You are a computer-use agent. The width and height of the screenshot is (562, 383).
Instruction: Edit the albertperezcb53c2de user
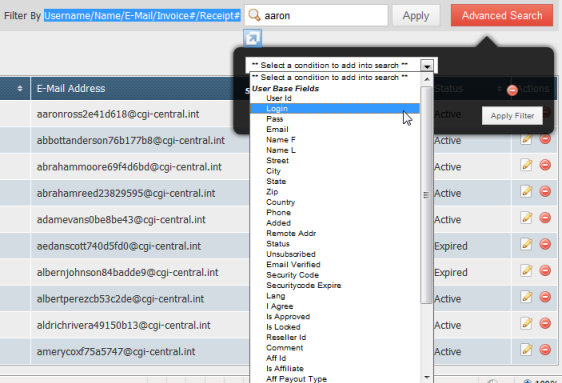click(526, 297)
